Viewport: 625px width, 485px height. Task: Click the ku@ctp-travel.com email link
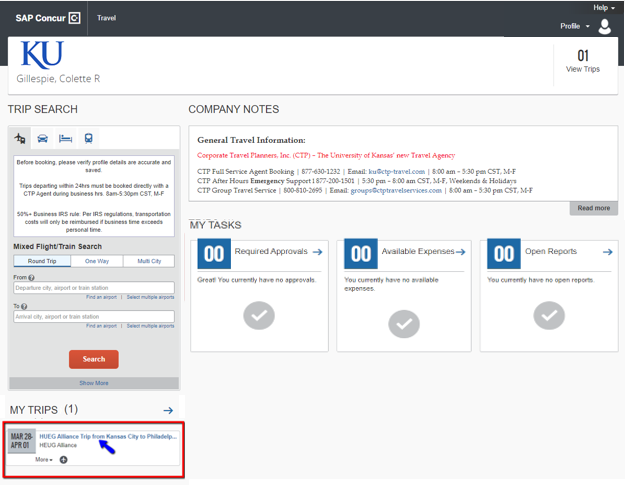[397, 172]
